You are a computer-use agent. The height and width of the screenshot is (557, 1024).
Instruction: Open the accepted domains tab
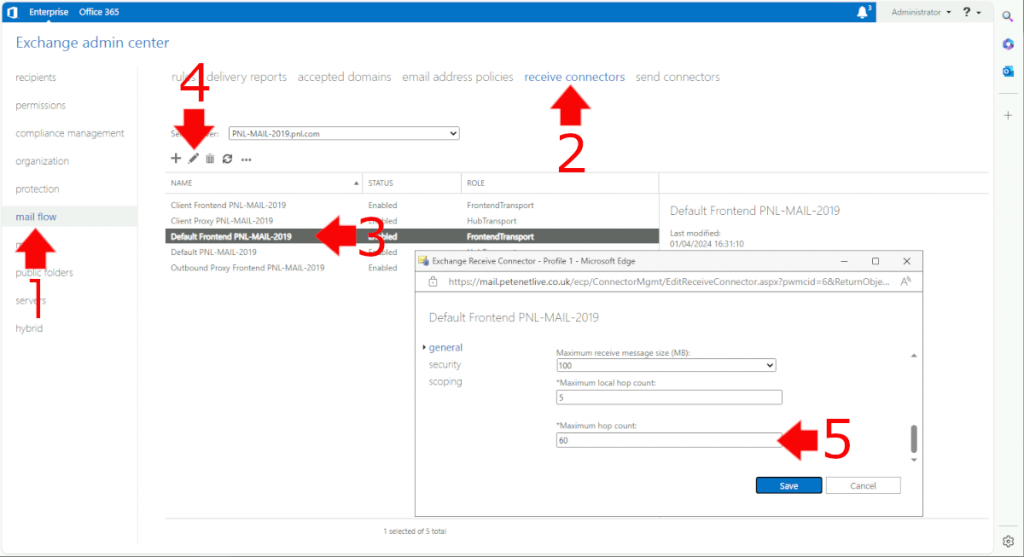point(344,77)
